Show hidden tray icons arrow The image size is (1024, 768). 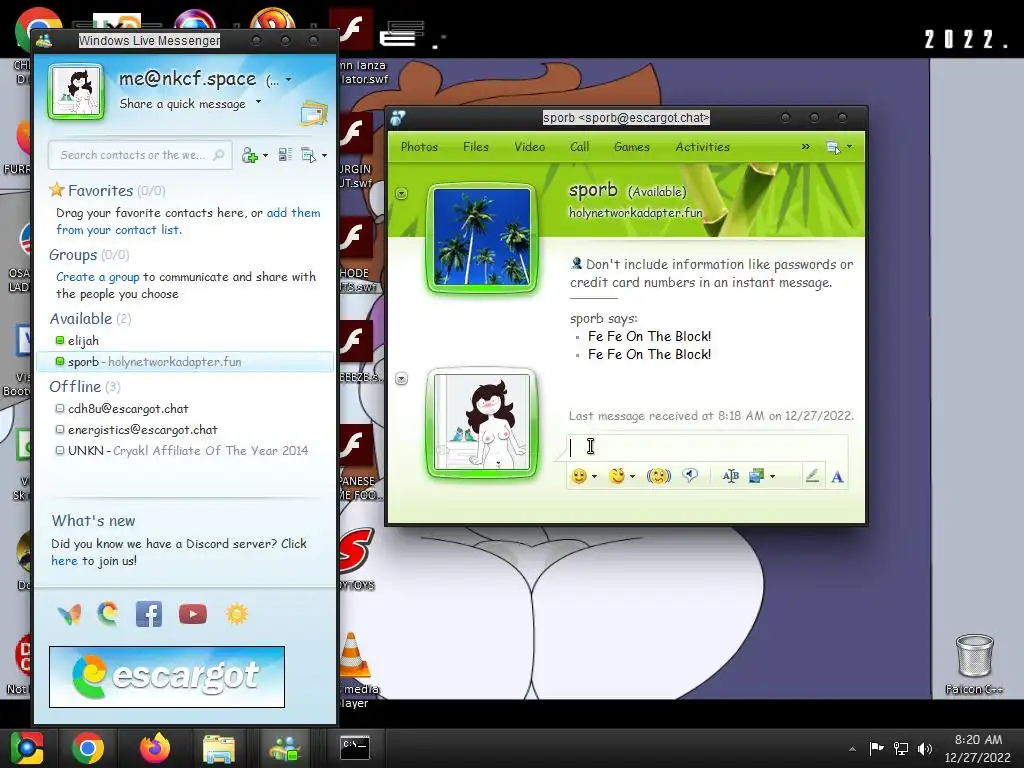852,749
